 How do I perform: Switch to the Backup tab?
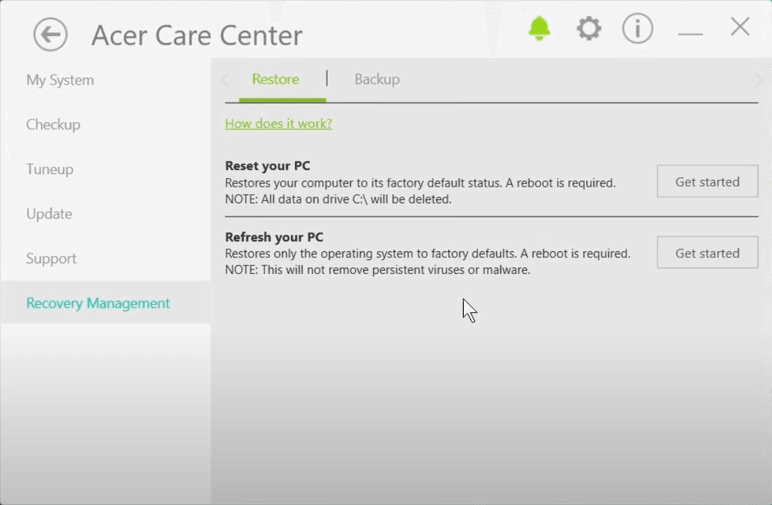(x=377, y=80)
